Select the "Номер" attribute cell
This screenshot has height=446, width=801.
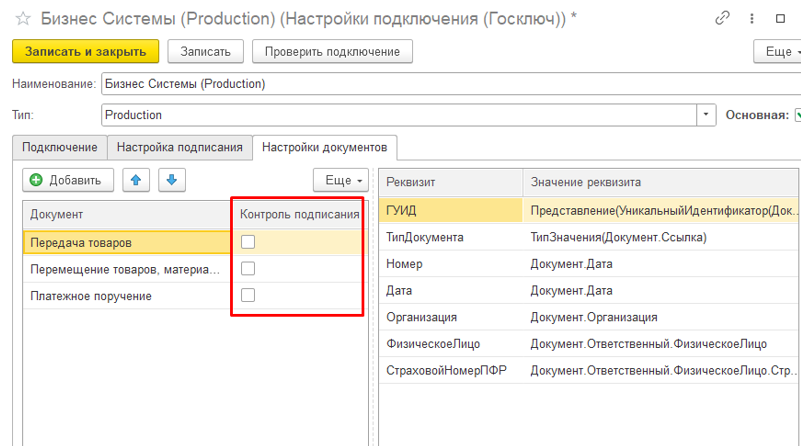click(451, 264)
